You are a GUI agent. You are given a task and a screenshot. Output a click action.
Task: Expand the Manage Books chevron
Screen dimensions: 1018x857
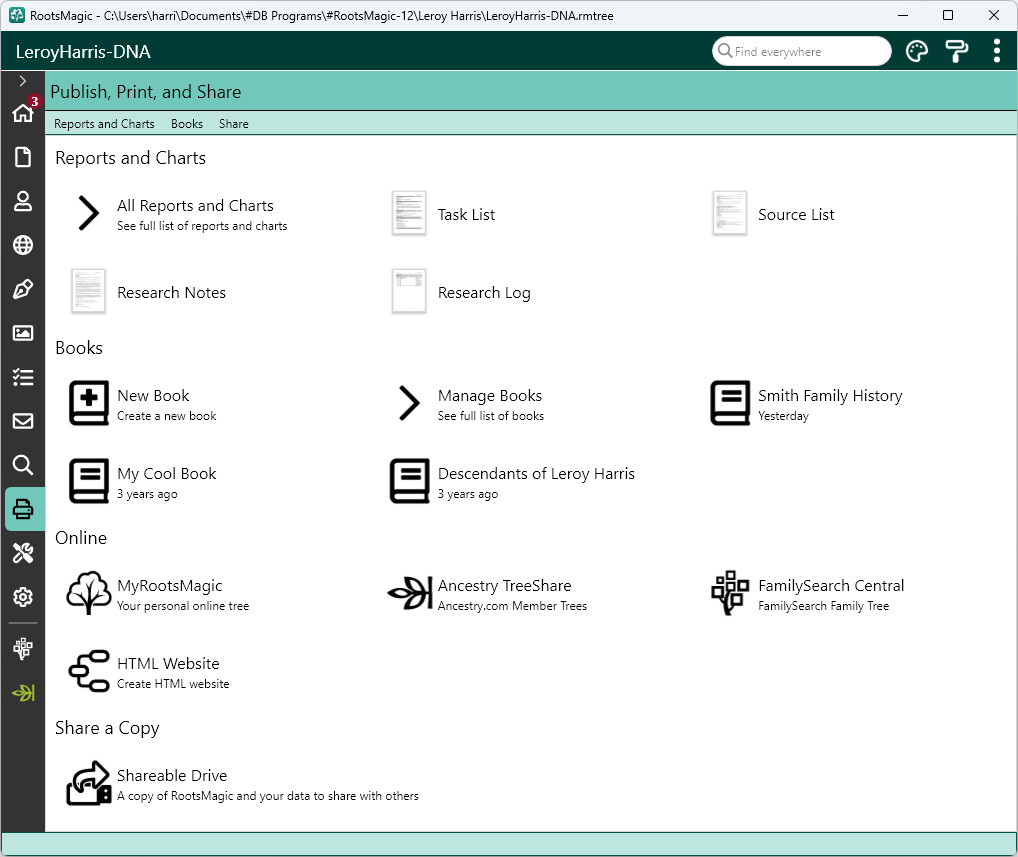[x=409, y=403]
